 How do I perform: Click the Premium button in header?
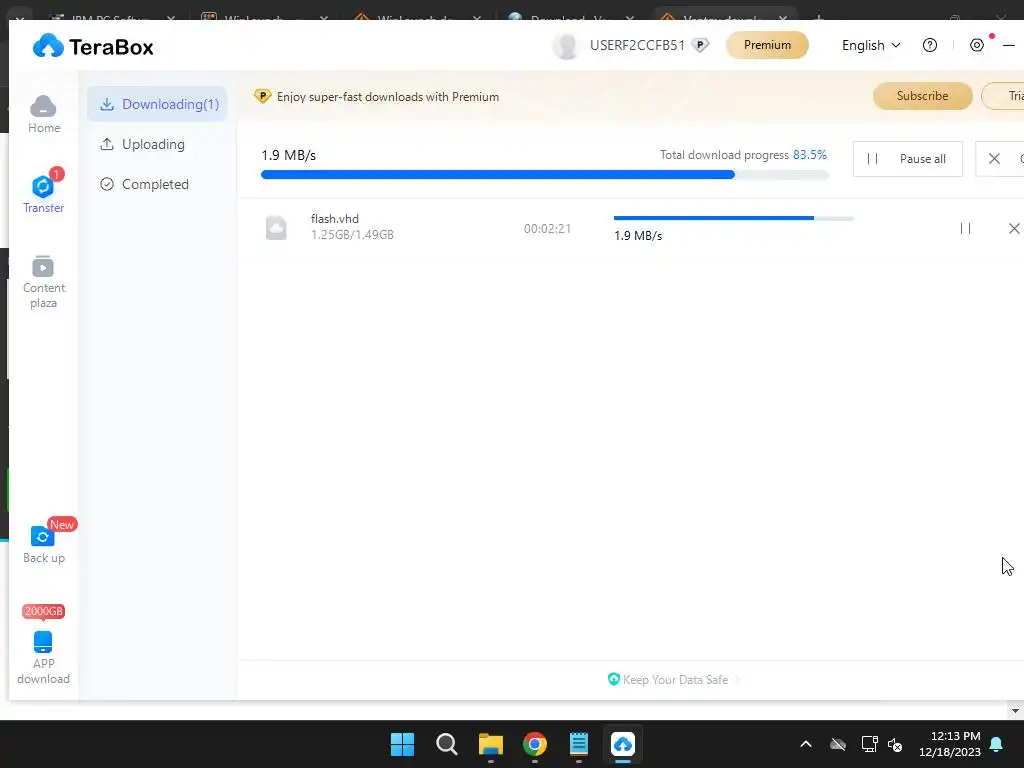(x=767, y=45)
